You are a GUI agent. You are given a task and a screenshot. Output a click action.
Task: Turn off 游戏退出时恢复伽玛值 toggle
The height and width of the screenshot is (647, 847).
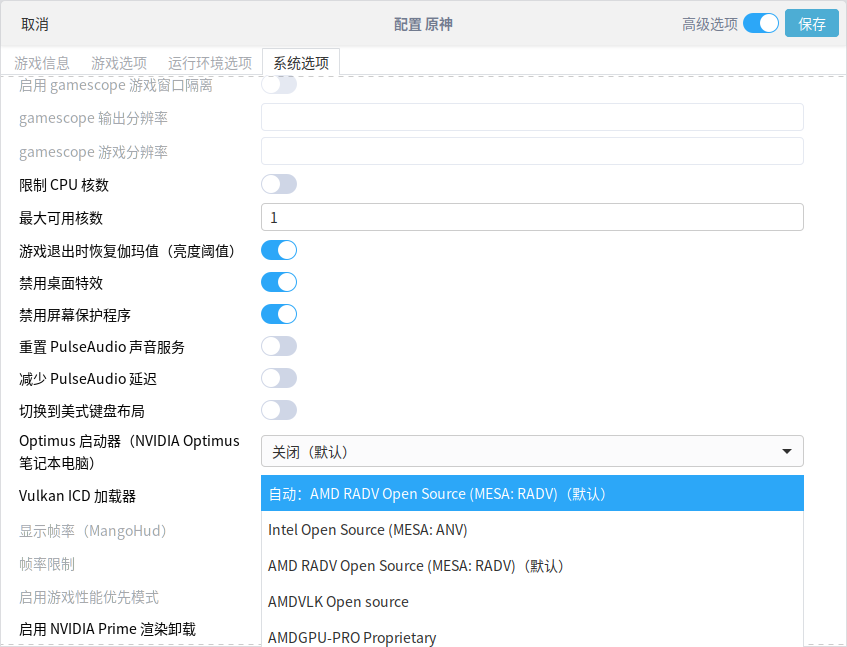tap(279, 250)
